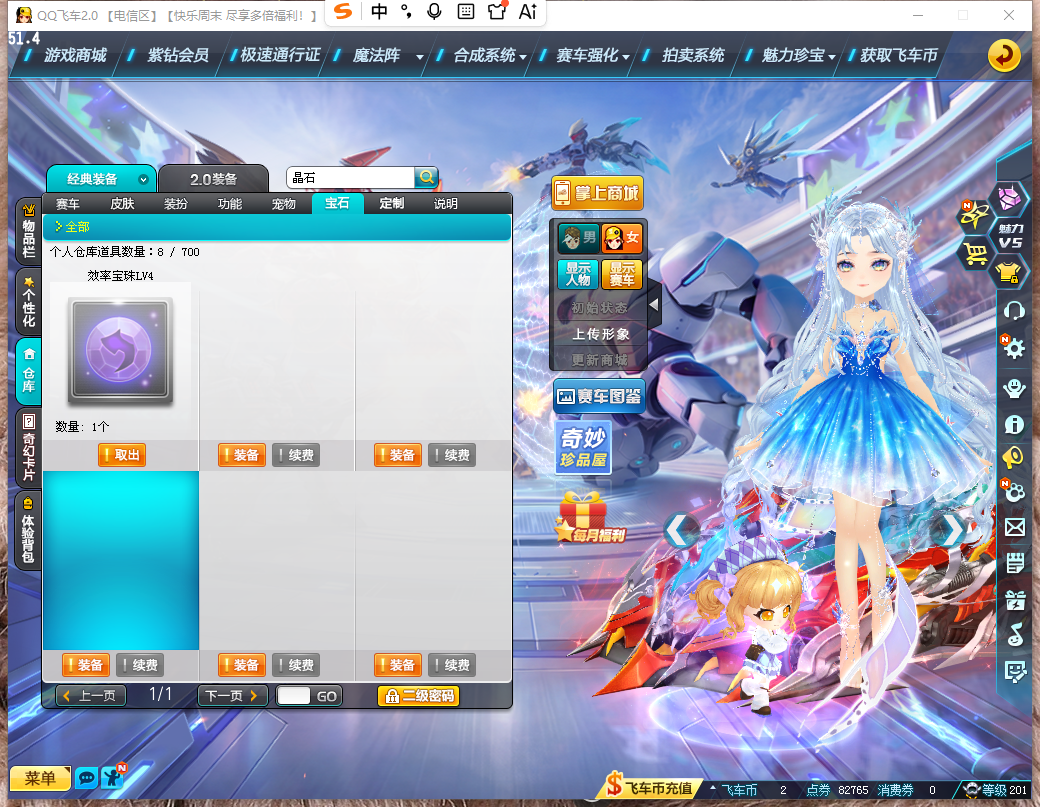
Task: Click the 二级密码 button
Action: pyautogui.click(x=419, y=696)
